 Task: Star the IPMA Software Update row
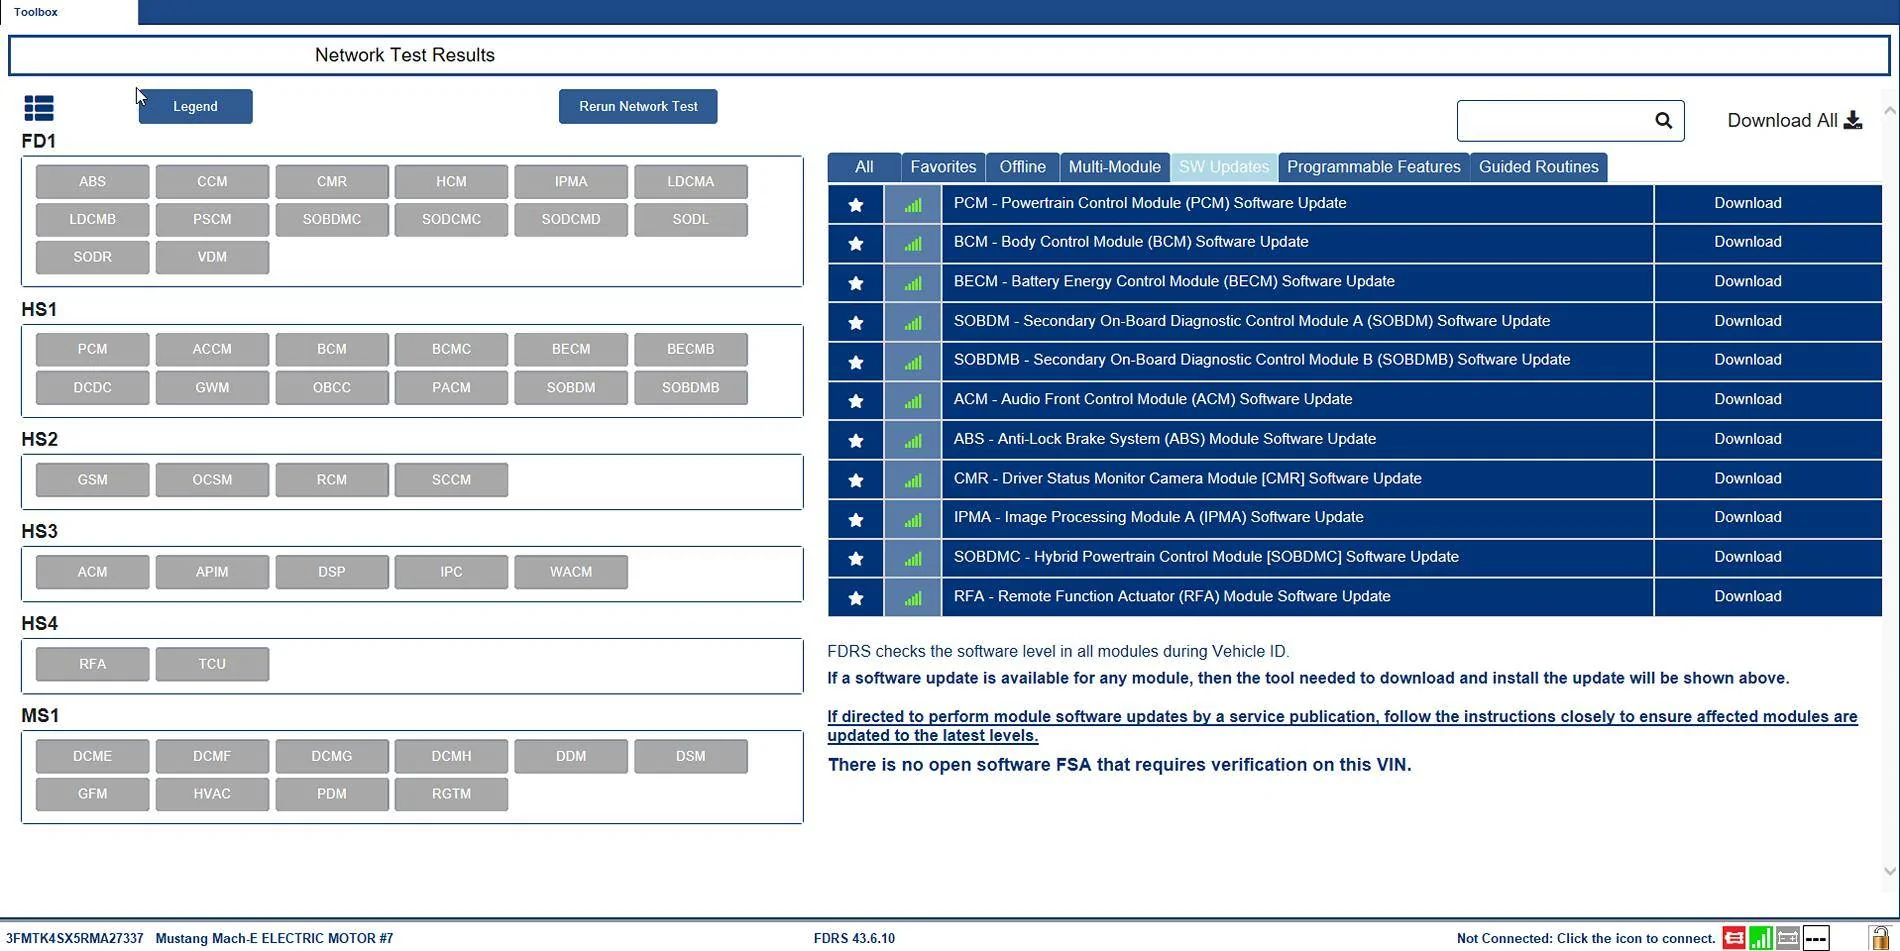click(855, 519)
